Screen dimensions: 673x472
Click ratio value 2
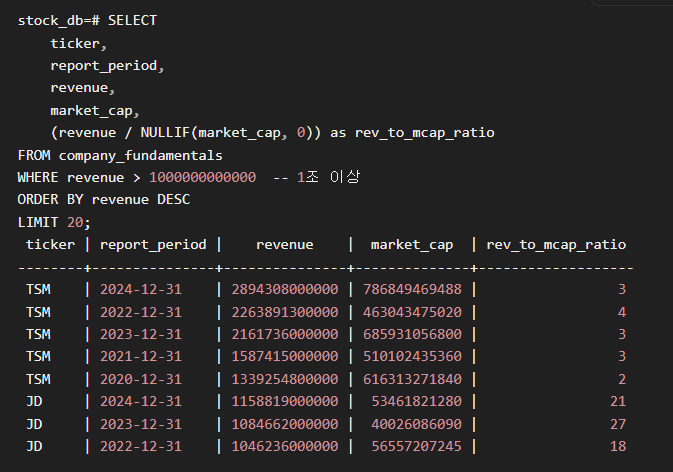pos(621,379)
